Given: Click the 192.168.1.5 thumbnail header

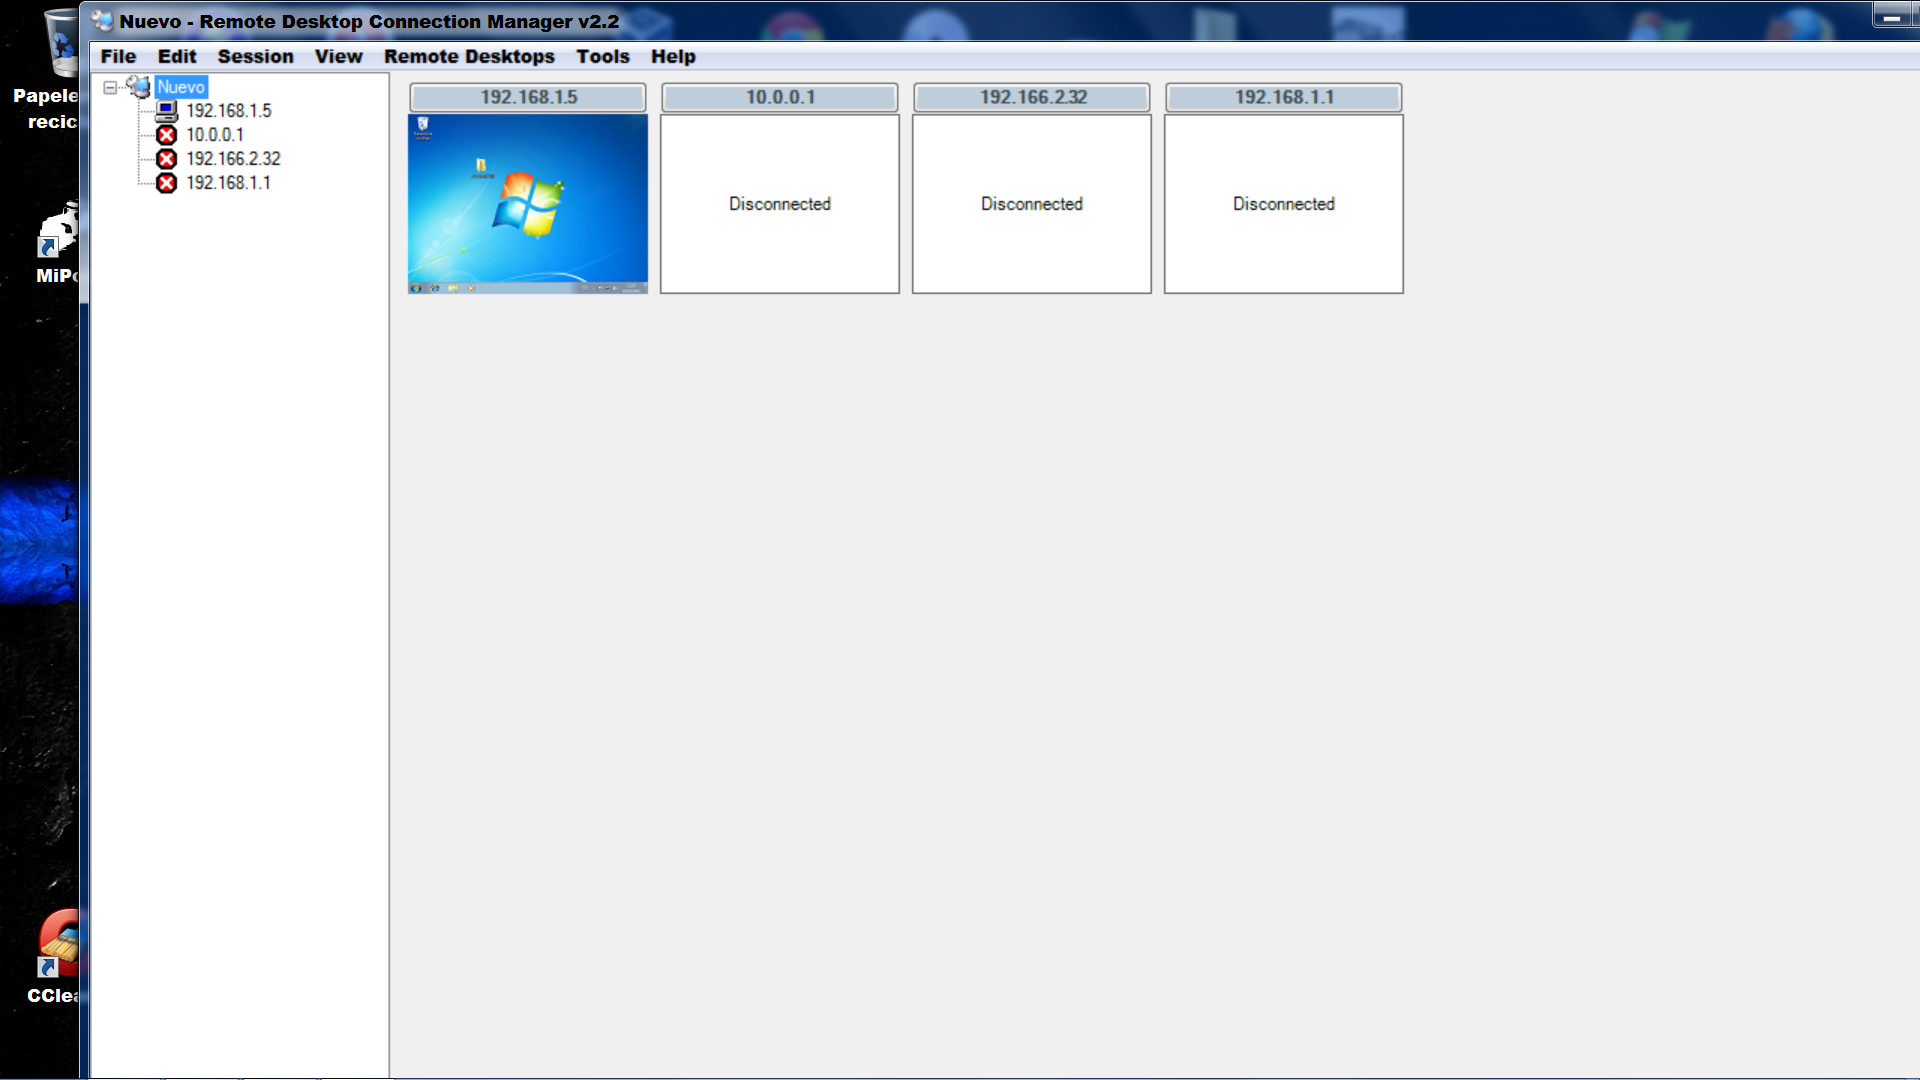Looking at the screenshot, I should coord(528,97).
